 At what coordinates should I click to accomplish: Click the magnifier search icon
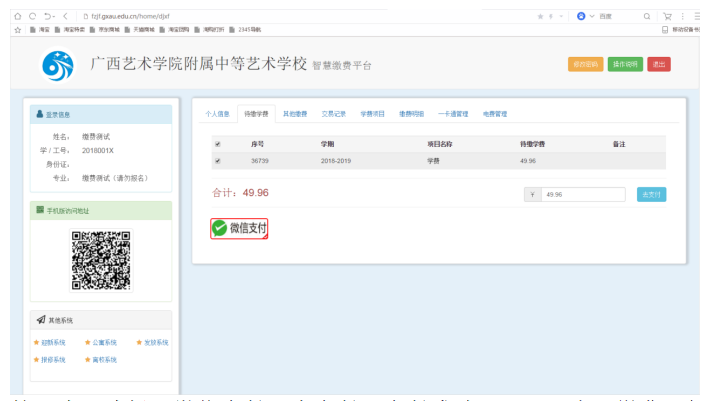(647, 16)
